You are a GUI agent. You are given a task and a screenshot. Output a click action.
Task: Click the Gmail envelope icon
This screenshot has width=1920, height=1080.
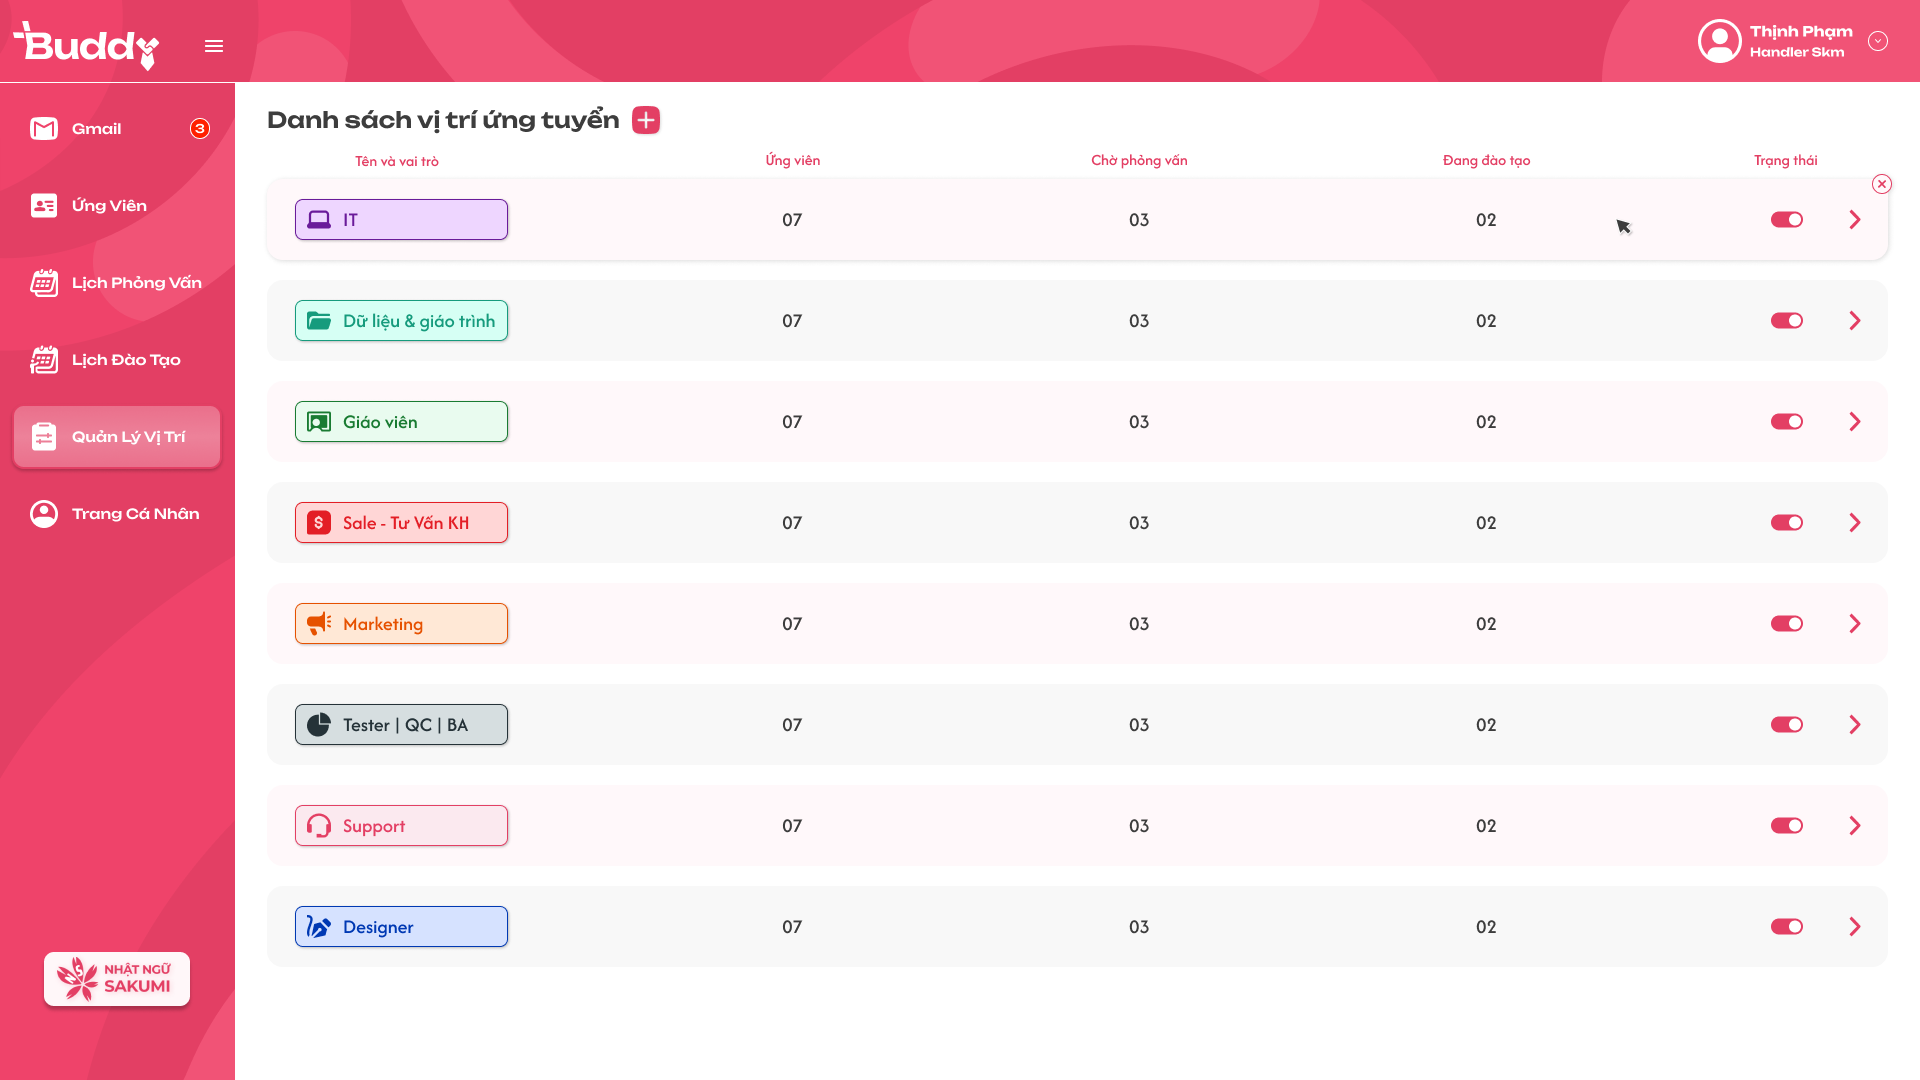44,129
